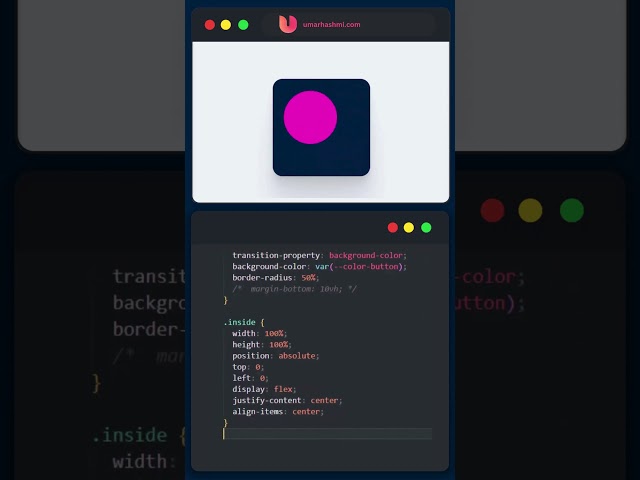Open the umarhashmi.com address text

[x=331, y=24]
